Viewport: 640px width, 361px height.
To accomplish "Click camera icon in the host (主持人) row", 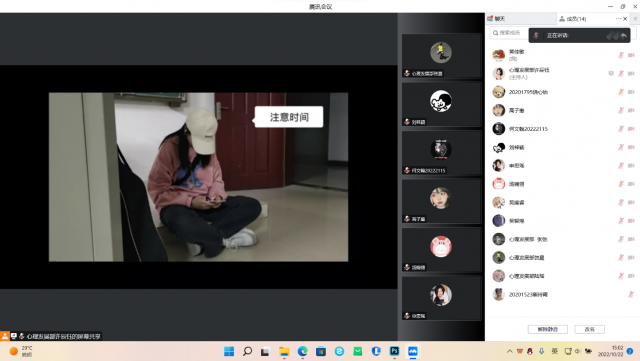I will (631, 74).
